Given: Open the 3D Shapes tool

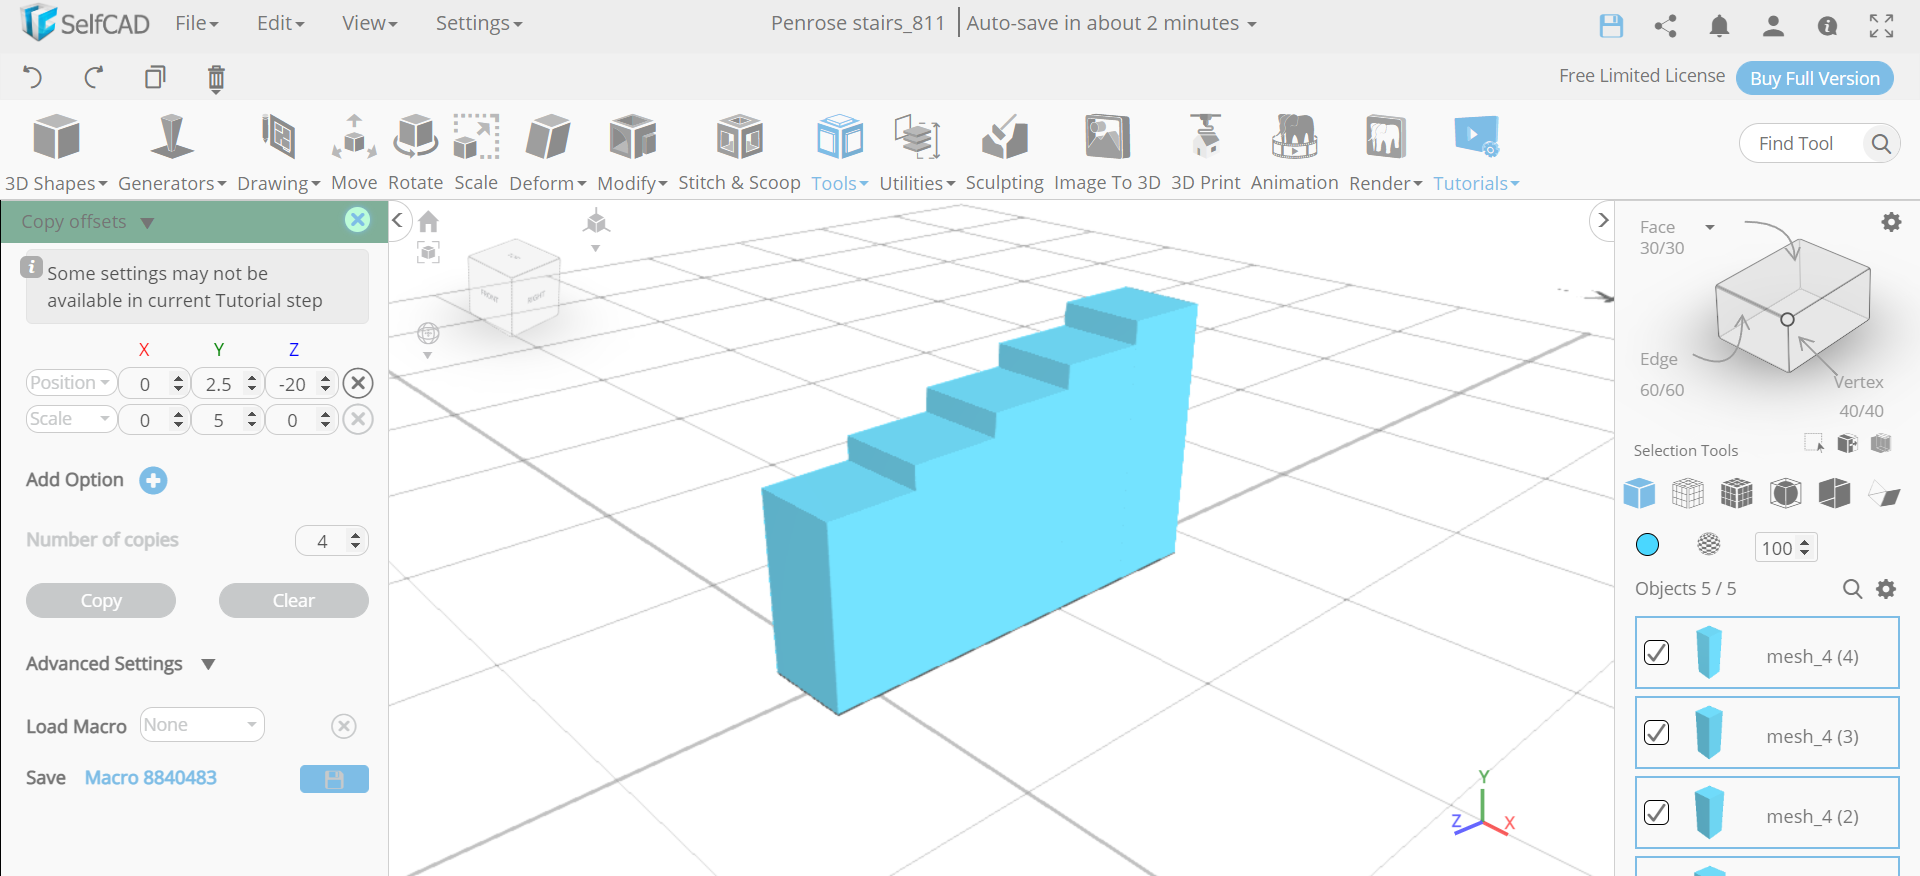Looking at the screenshot, I should [x=56, y=153].
